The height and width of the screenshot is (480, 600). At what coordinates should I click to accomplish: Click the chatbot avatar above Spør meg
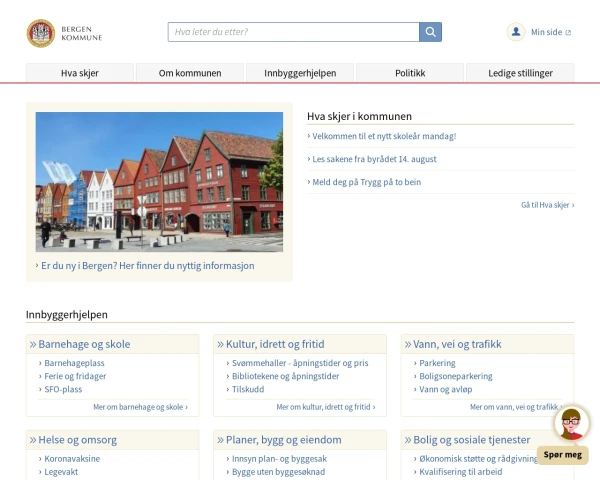tap(572, 424)
